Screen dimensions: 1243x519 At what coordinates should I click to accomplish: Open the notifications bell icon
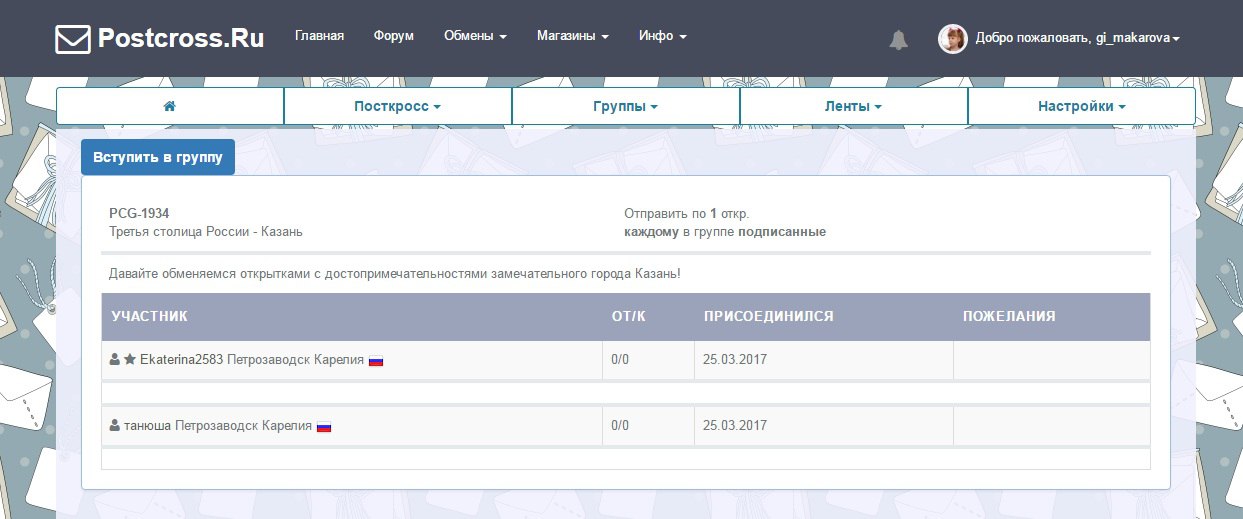tap(898, 39)
